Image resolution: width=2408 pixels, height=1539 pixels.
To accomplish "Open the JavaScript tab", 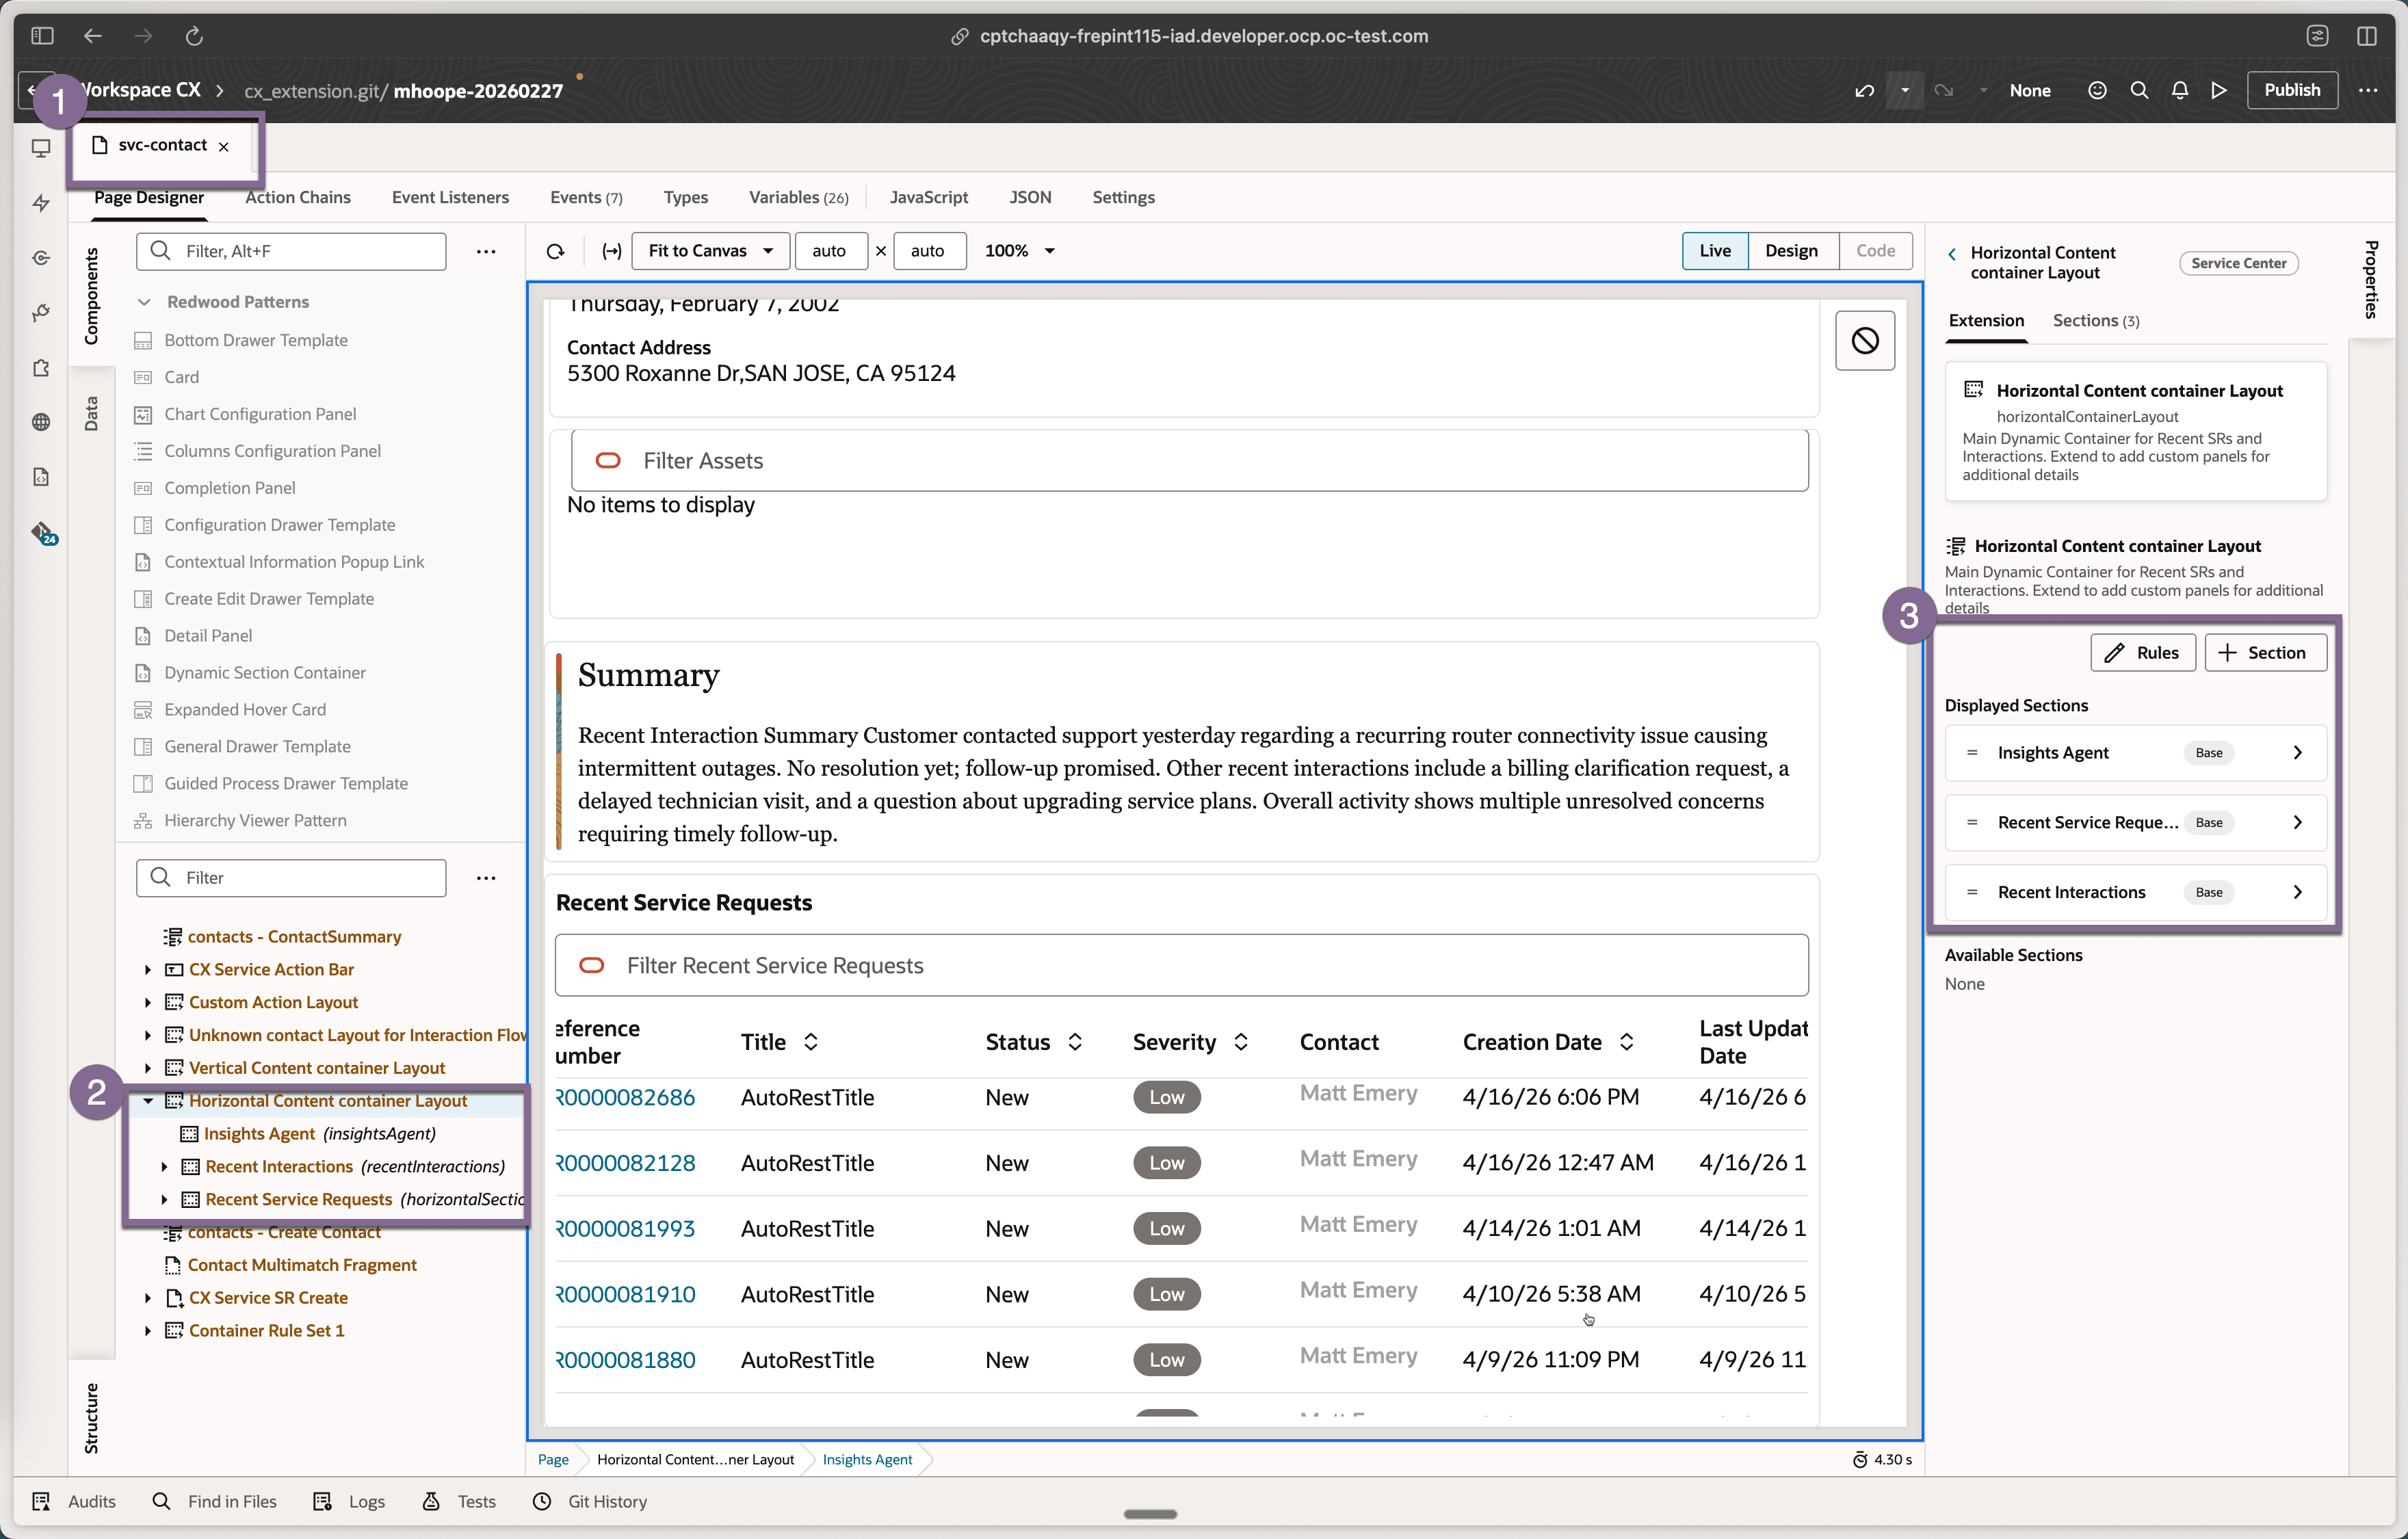I will [x=929, y=197].
